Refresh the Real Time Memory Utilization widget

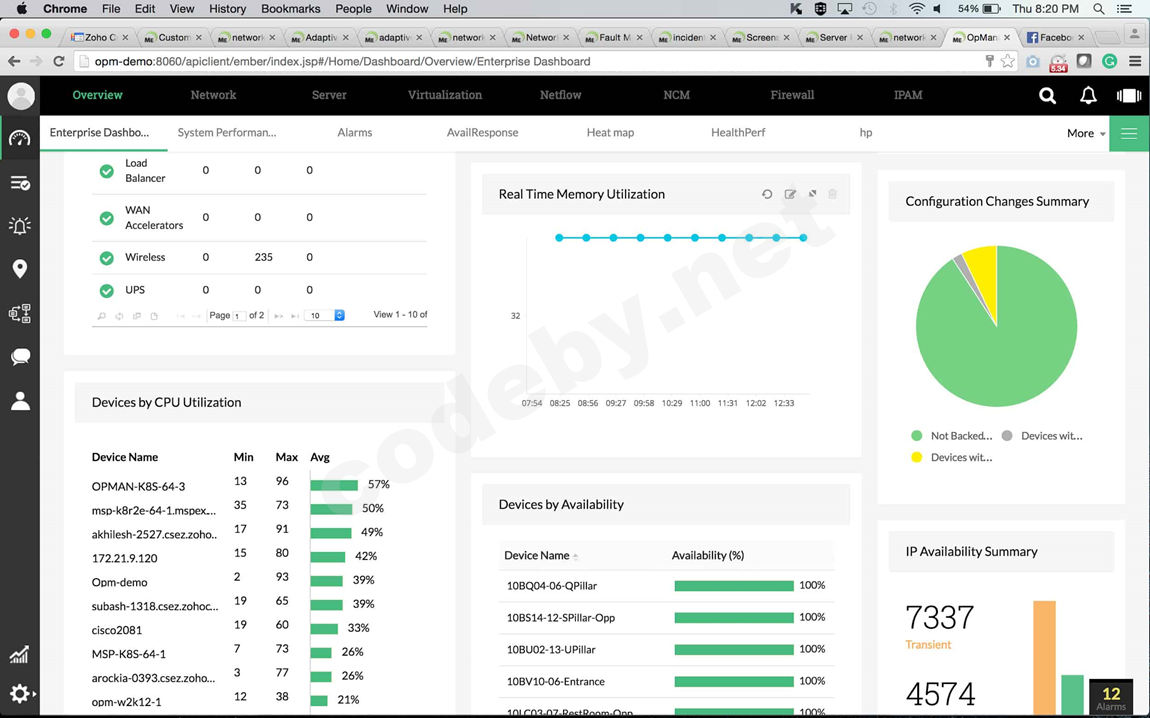[x=767, y=194]
